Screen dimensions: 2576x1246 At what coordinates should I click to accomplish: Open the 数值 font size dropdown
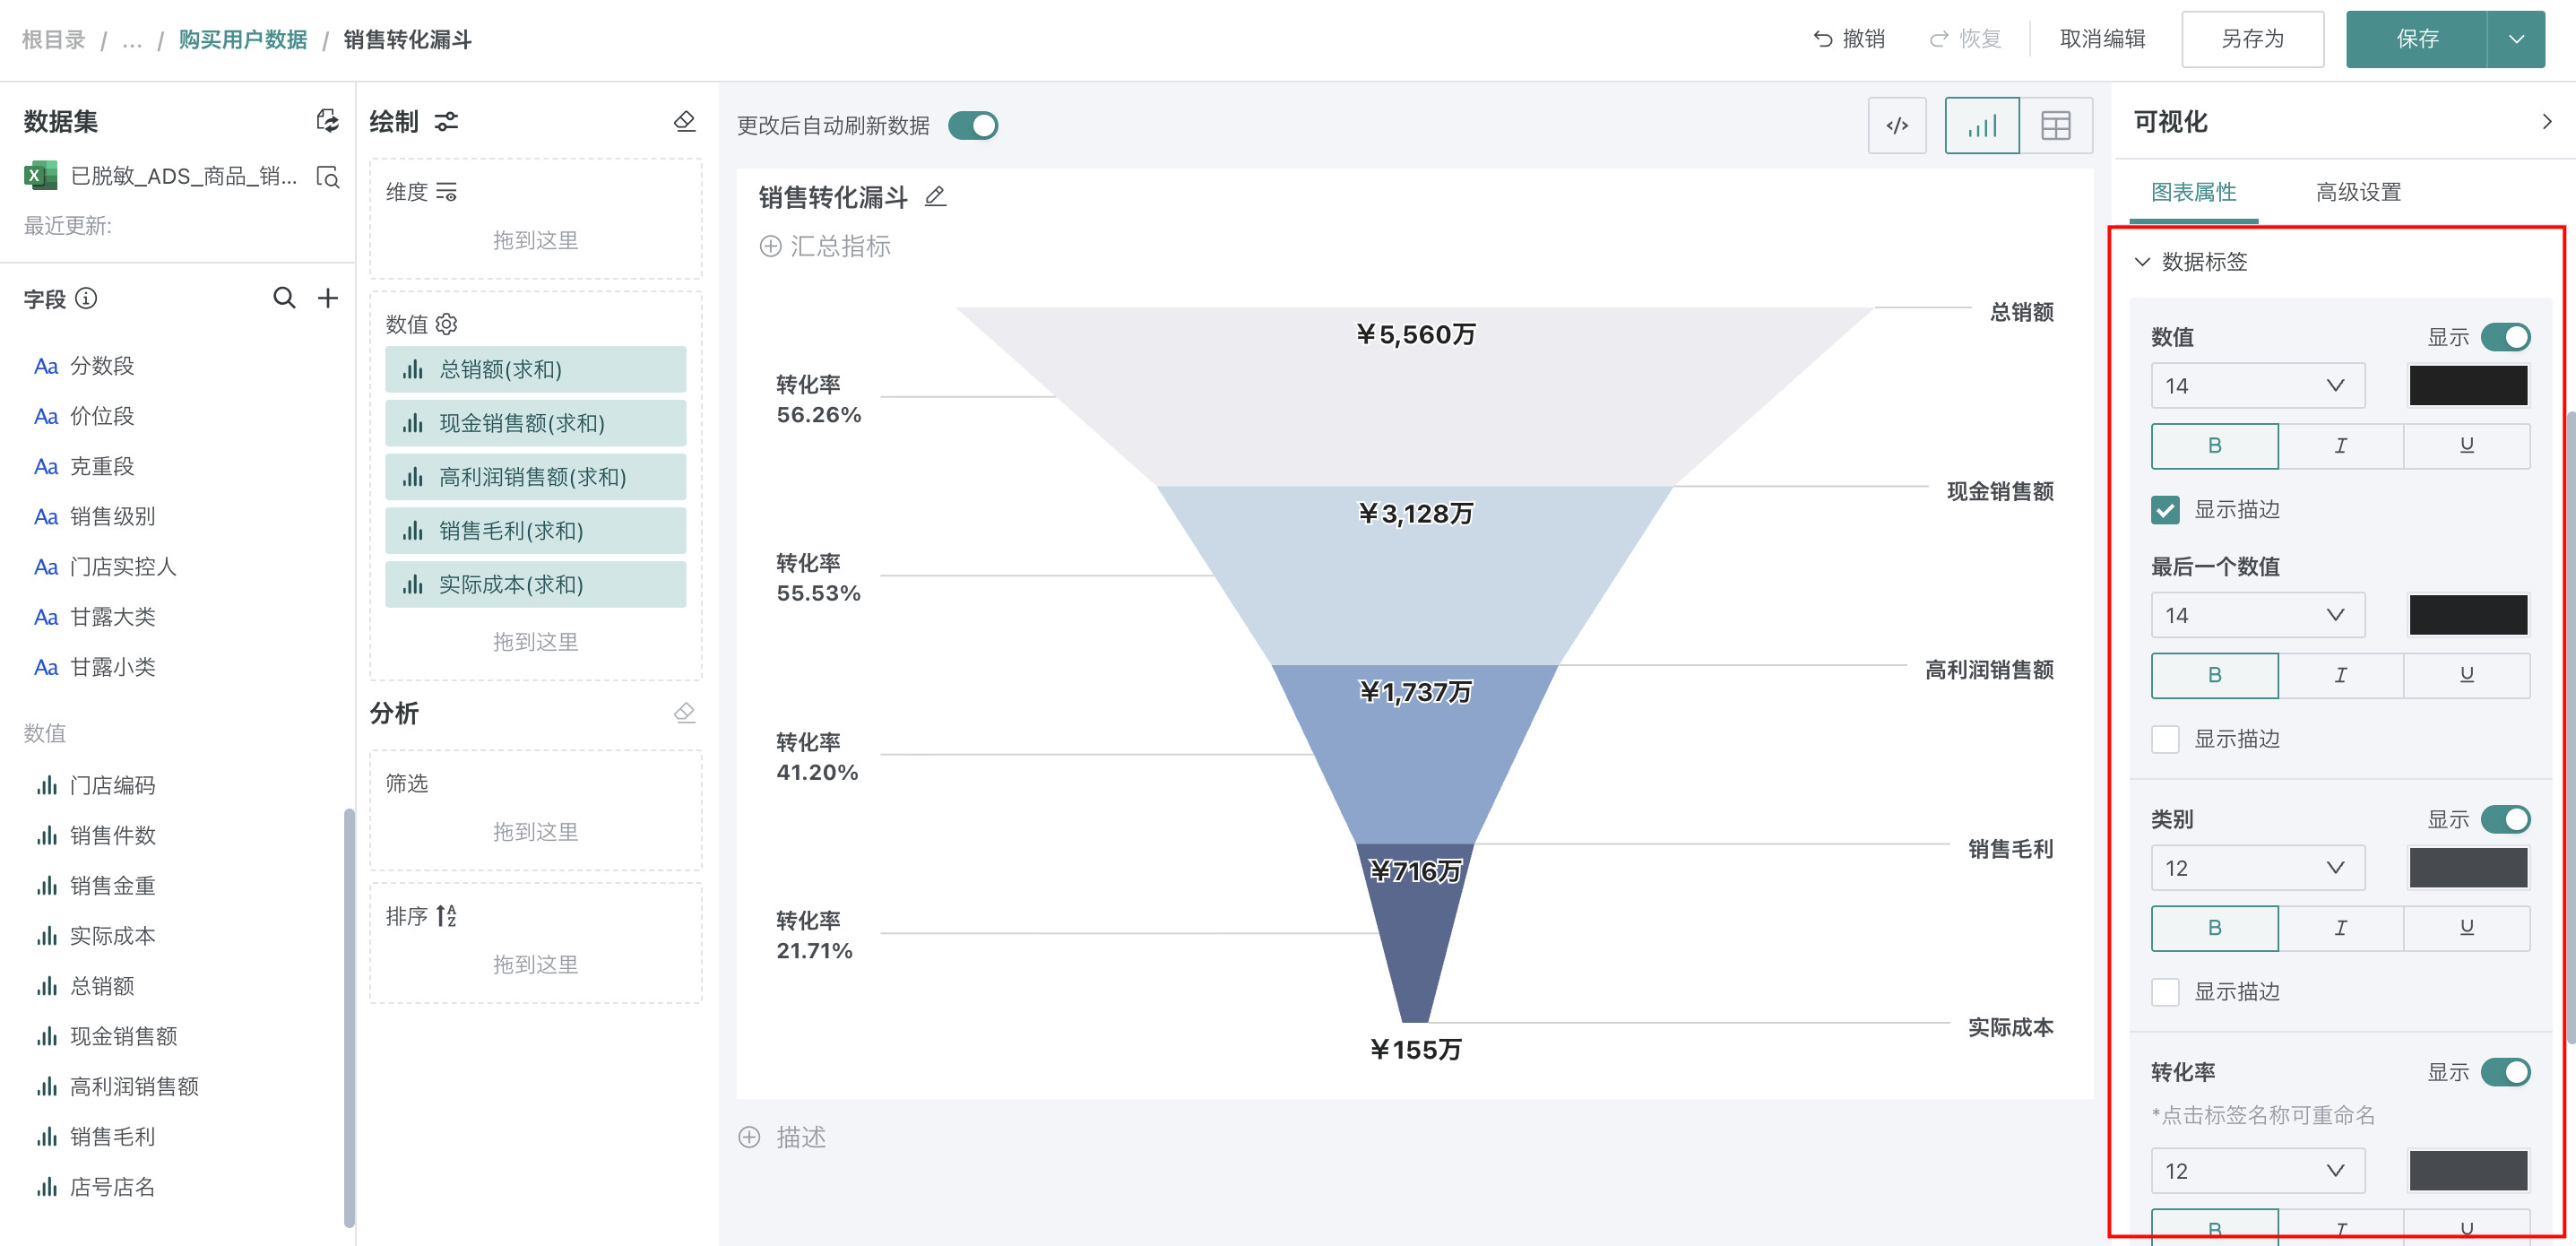coord(2257,386)
